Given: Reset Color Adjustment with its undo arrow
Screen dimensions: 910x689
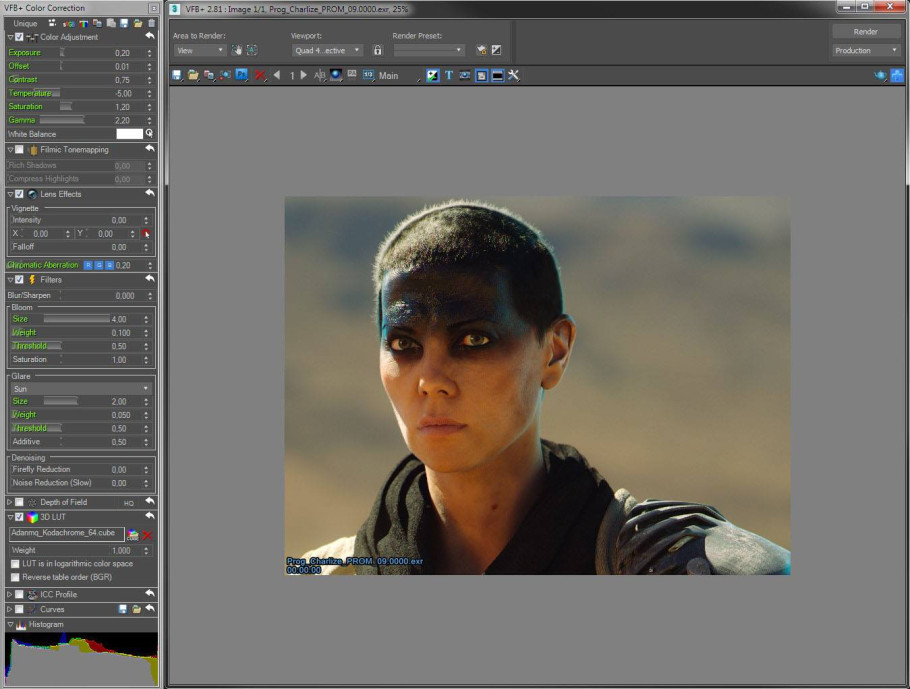Looking at the screenshot, I should click(150, 37).
